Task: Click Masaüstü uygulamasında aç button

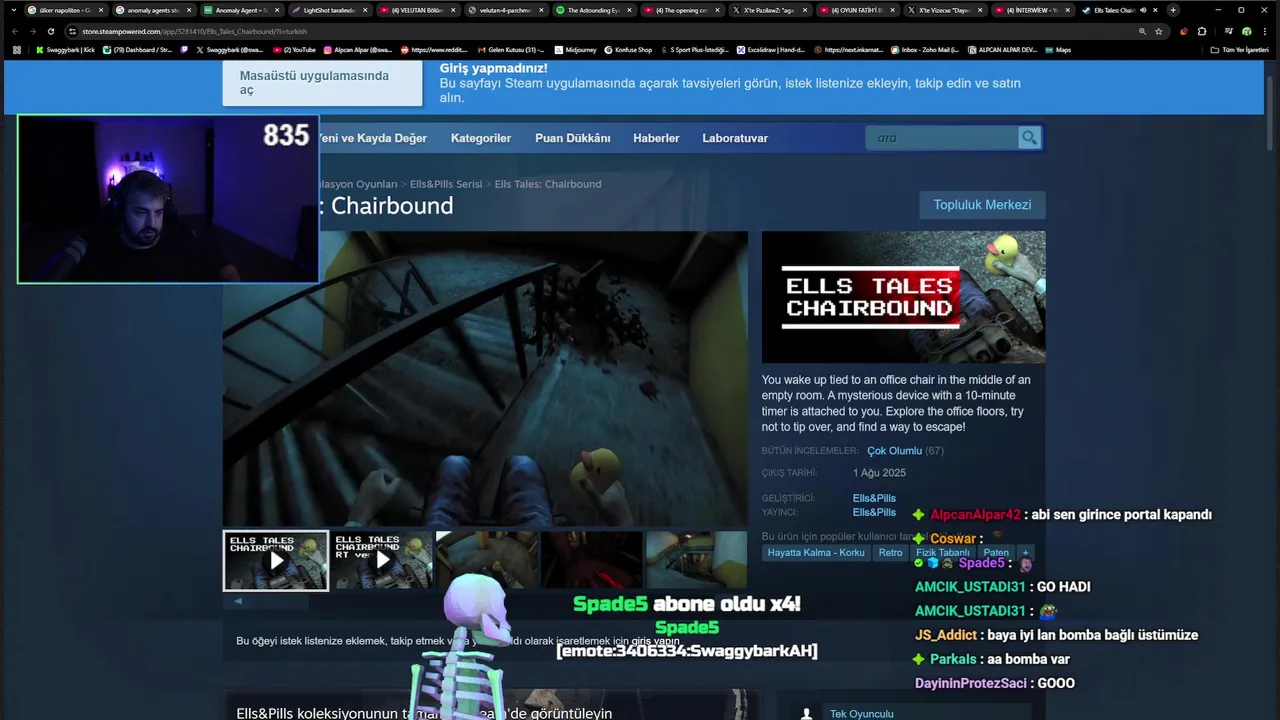Action: point(322,83)
